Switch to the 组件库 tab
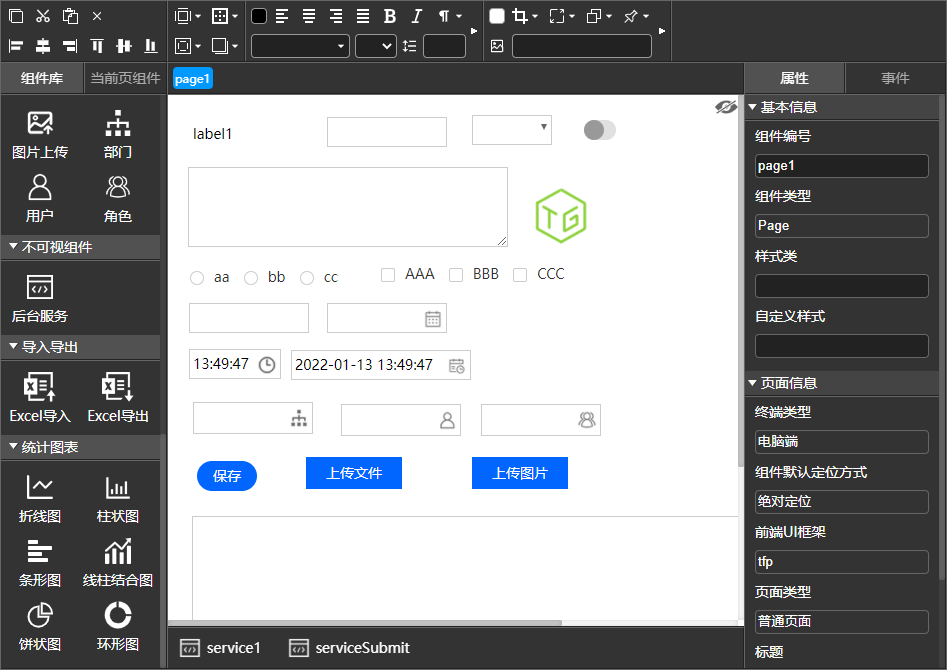Viewport: 947px width, 670px height. (x=42, y=78)
